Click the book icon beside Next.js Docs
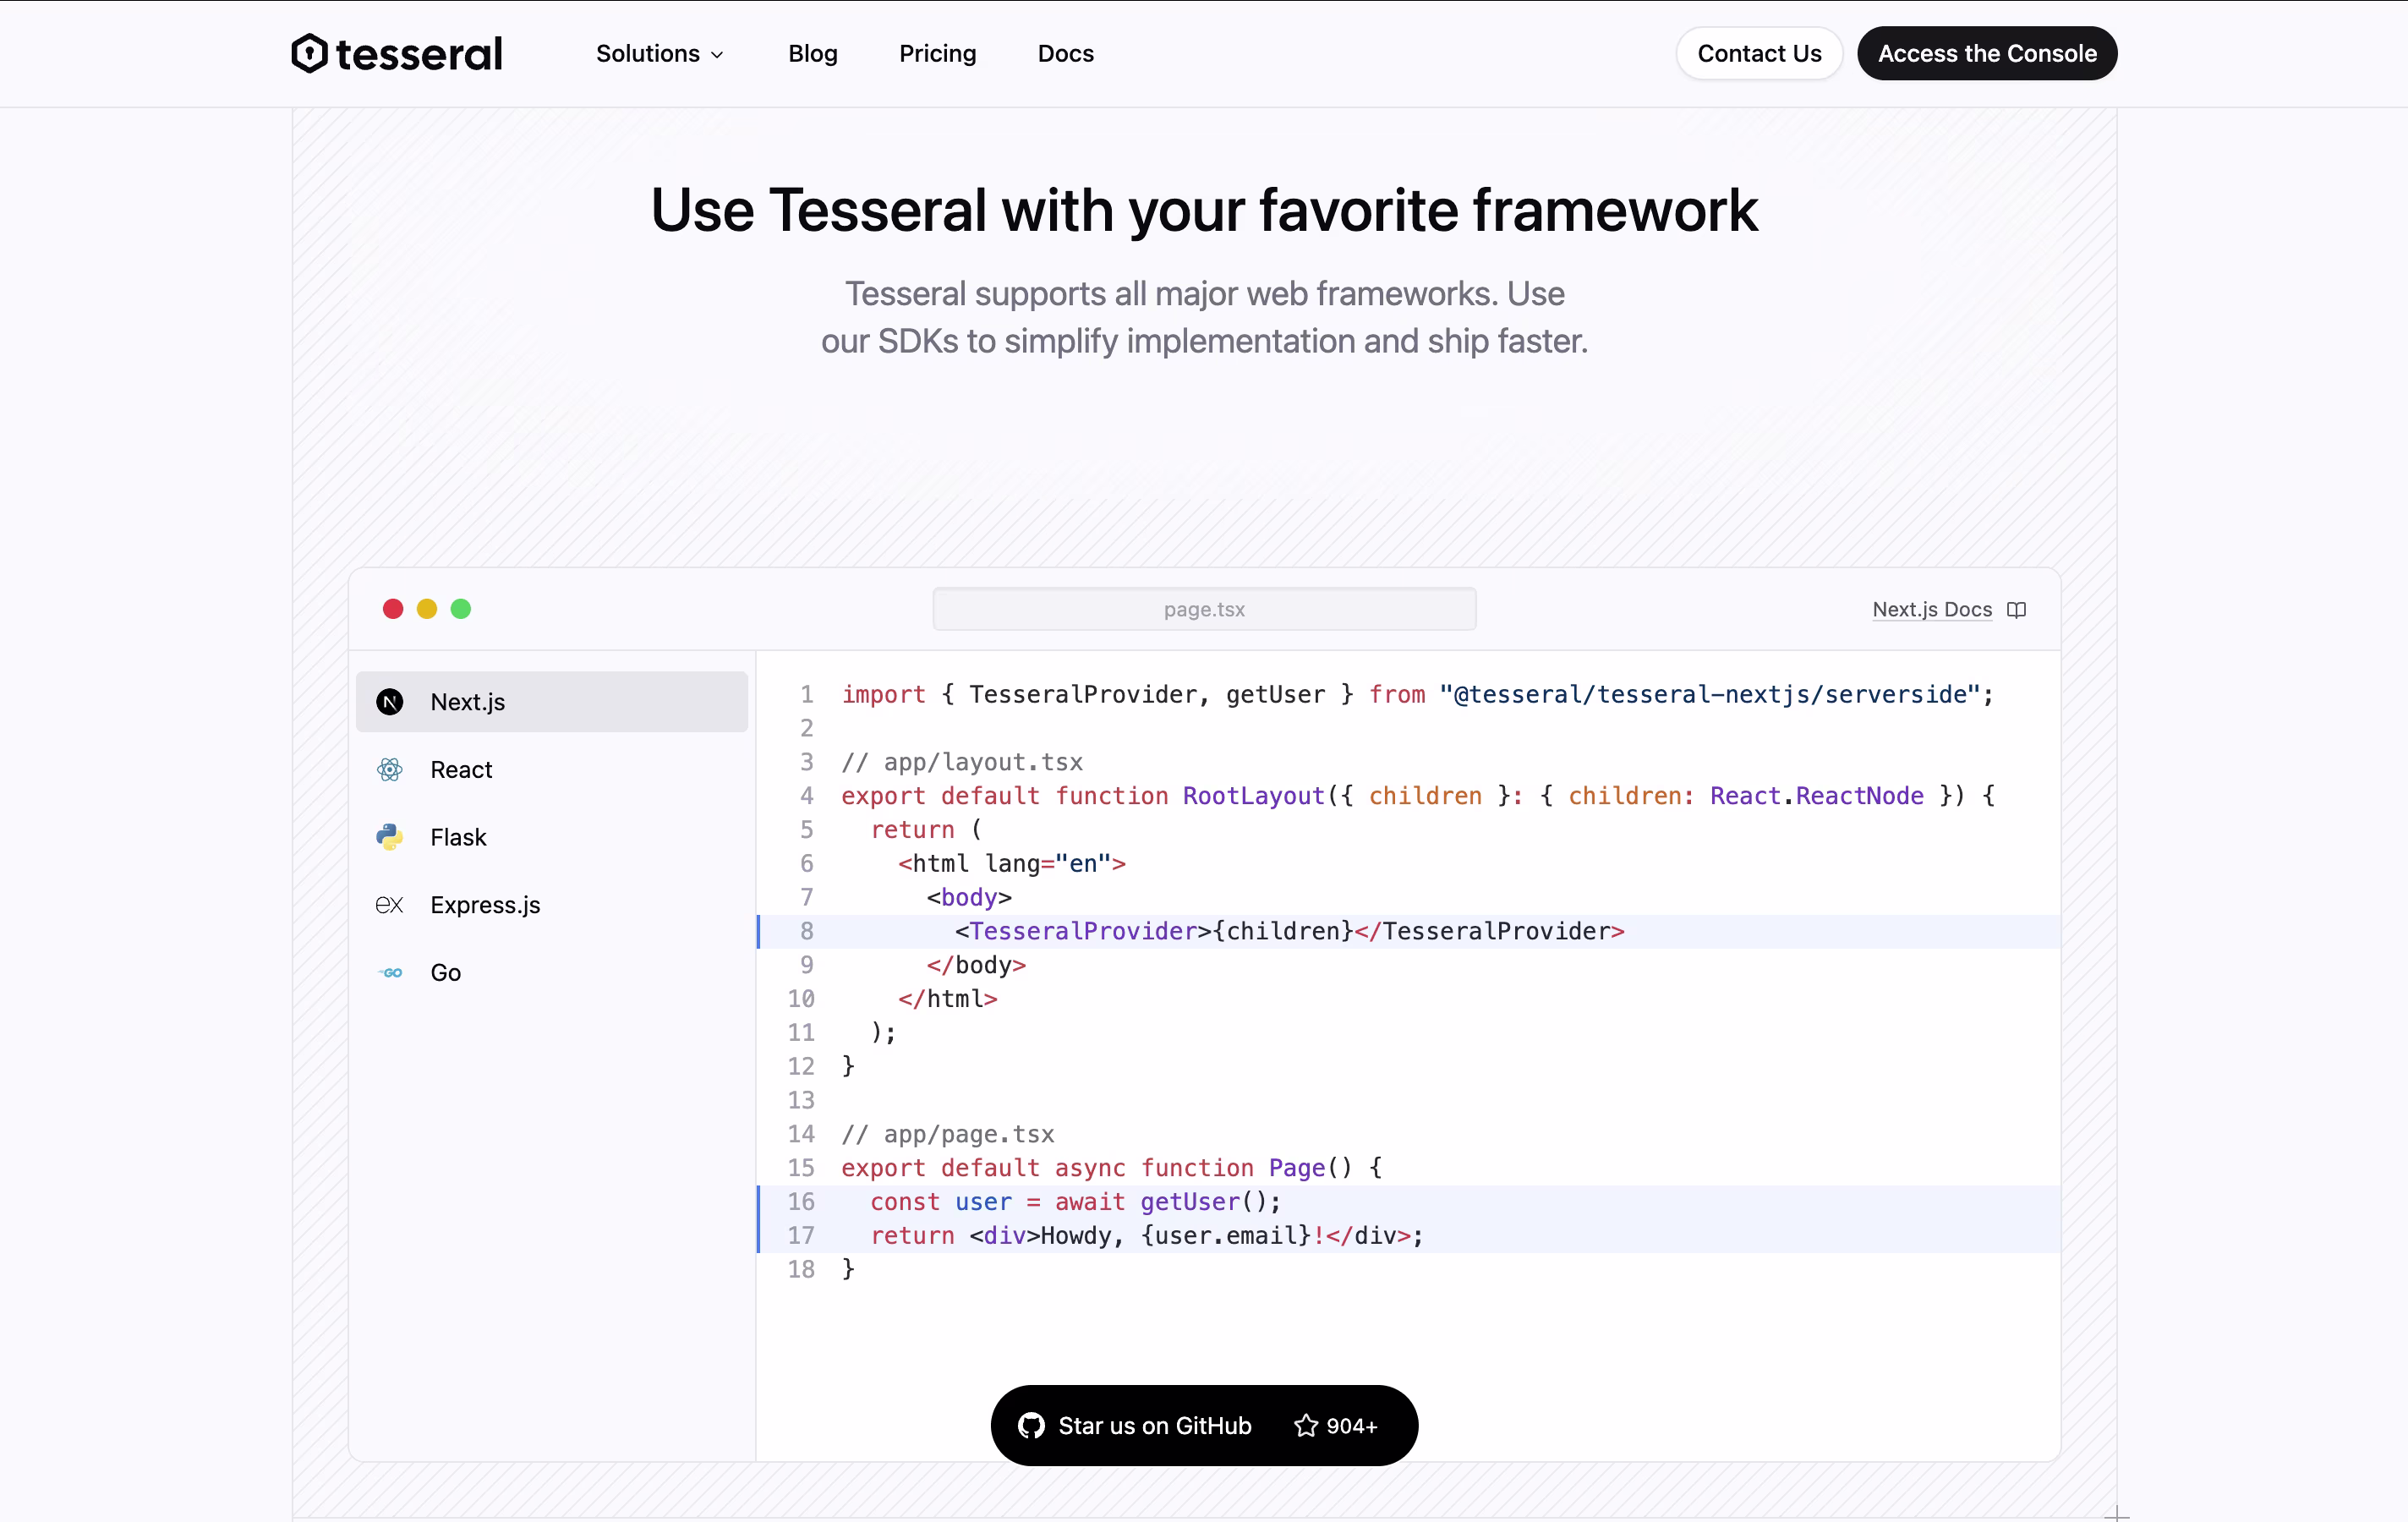 pyautogui.click(x=2016, y=610)
